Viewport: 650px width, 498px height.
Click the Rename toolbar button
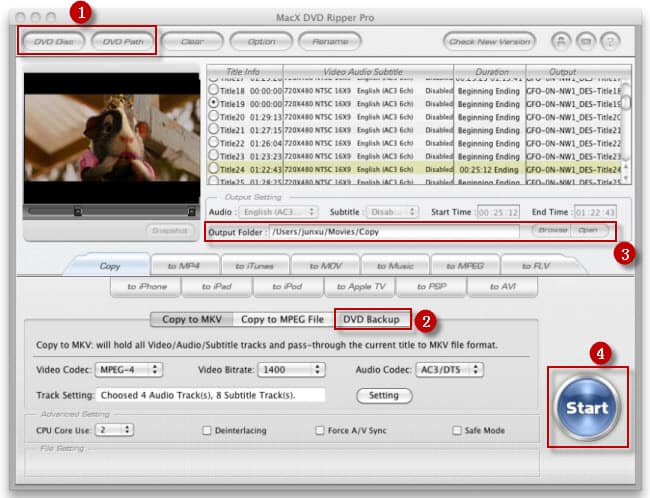pyautogui.click(x=330, y=41)
